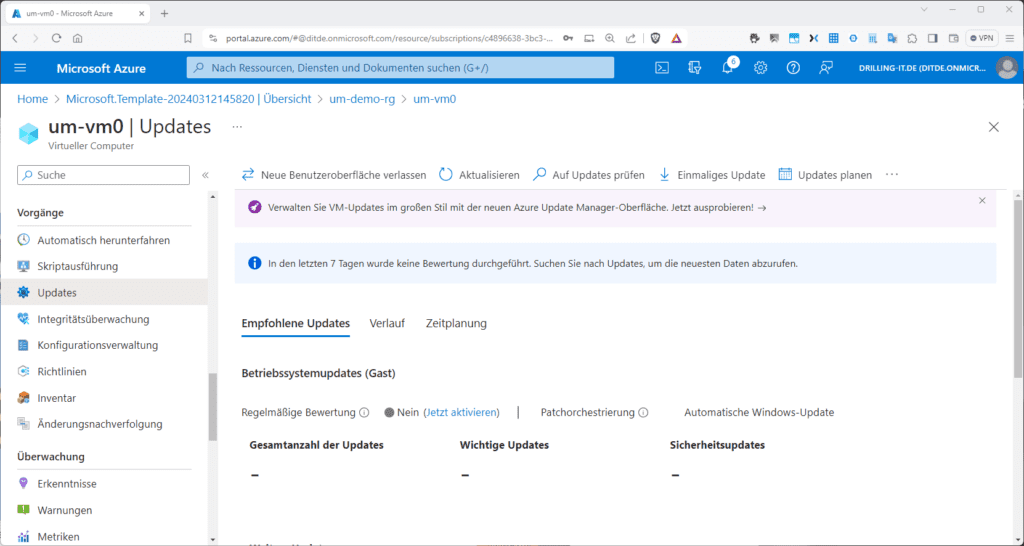Open the directories and subscriptions filter icon
Screen dimensions: 1024x546
coord(695,68)
